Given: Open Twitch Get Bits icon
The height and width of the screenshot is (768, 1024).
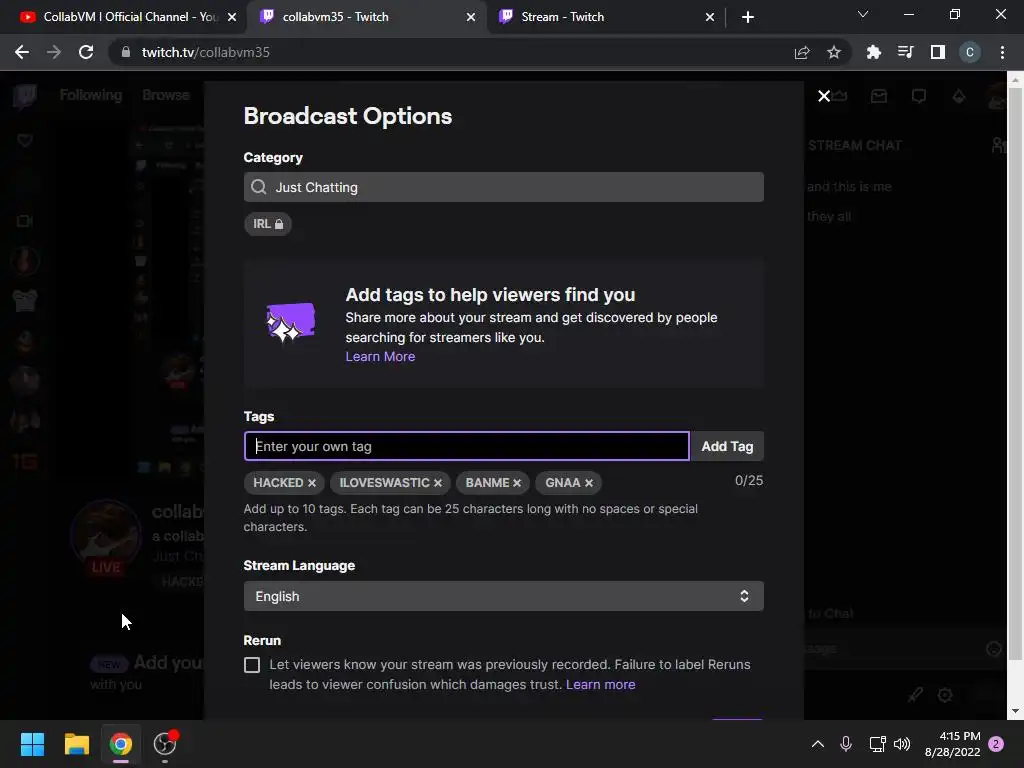Looking at the screenshot, I should [x=959, y=97].
